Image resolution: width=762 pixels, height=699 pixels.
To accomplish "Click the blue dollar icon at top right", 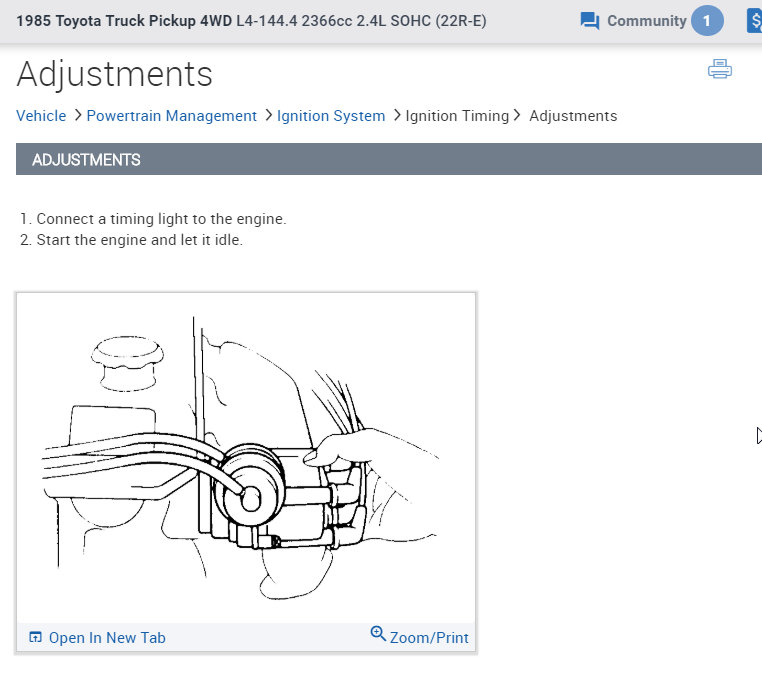I will coord(755,21).
